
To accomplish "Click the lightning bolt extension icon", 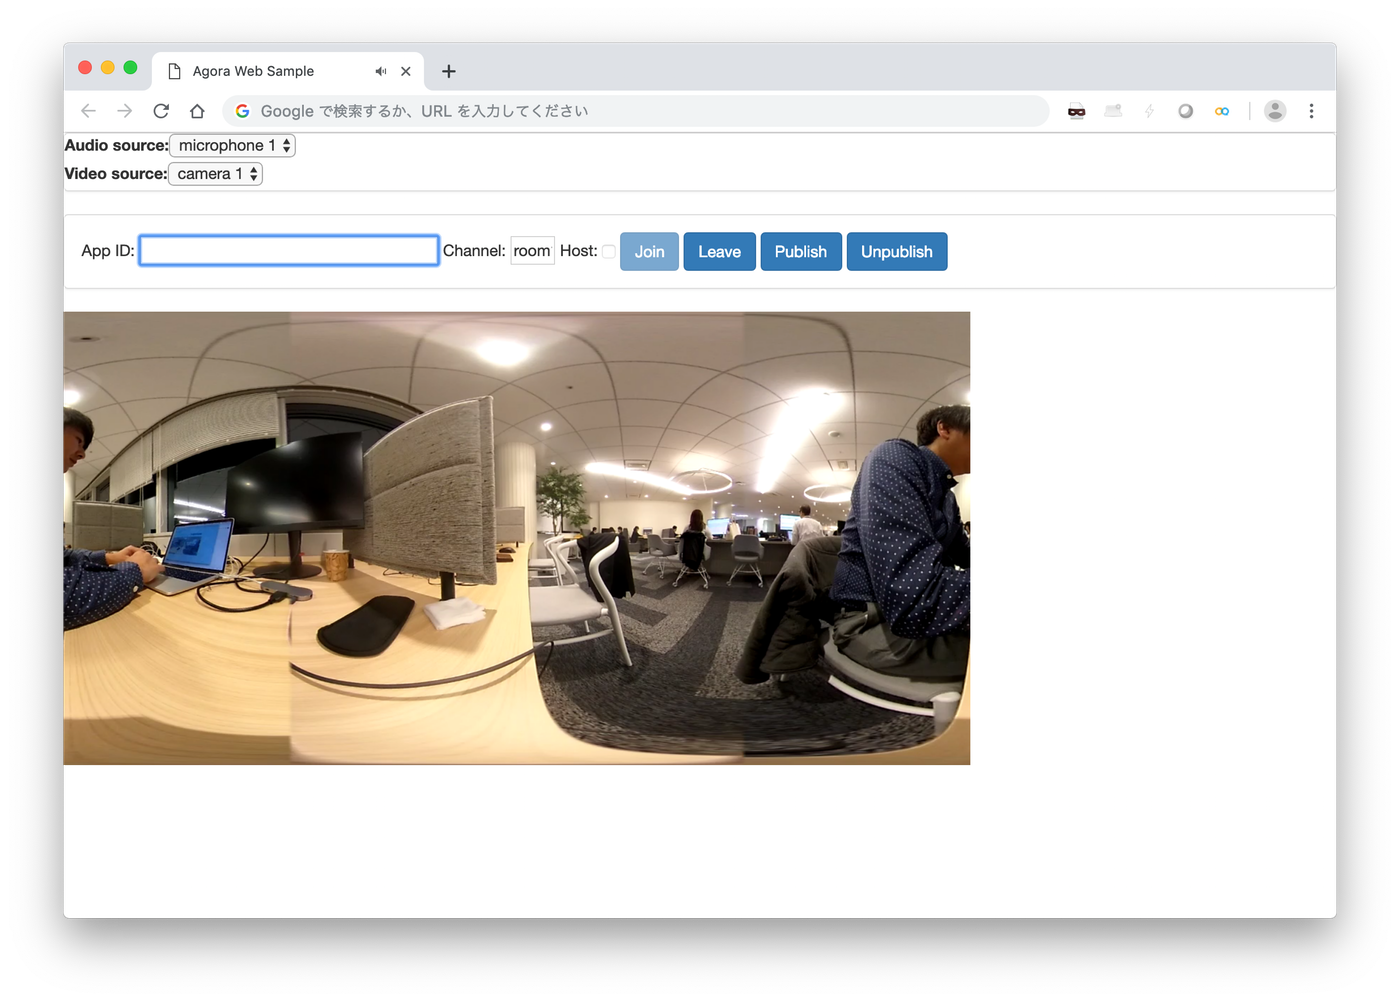I will 1149,111.
